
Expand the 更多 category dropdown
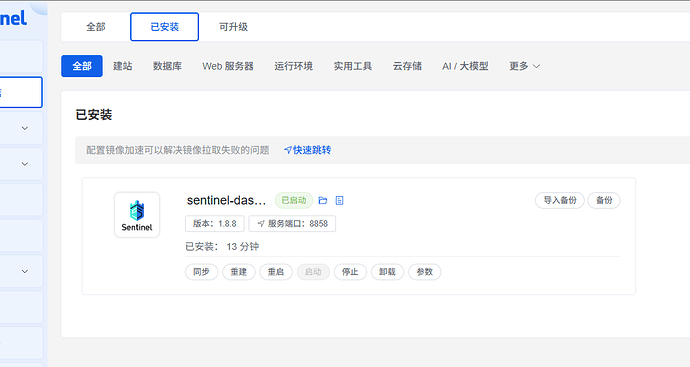[525, 66]
